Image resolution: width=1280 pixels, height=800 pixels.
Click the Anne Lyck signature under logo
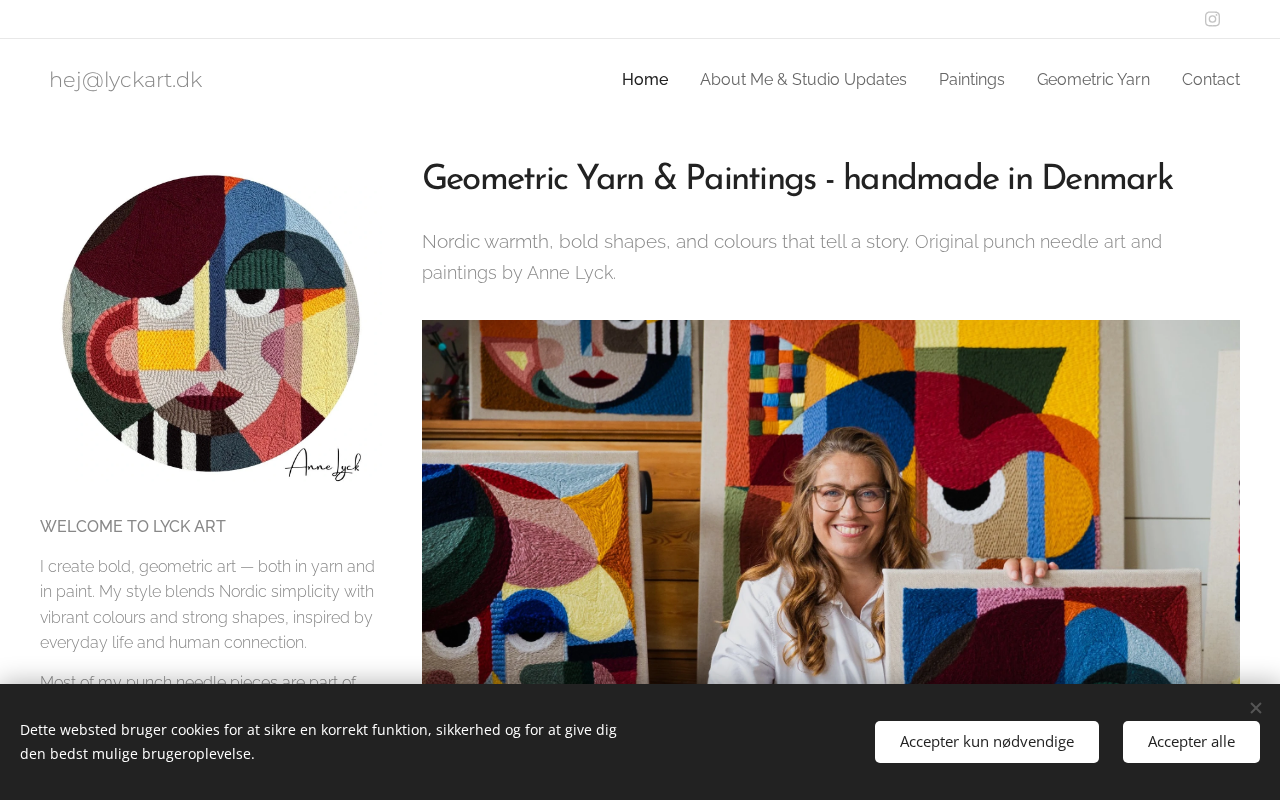tap(323, 464)
